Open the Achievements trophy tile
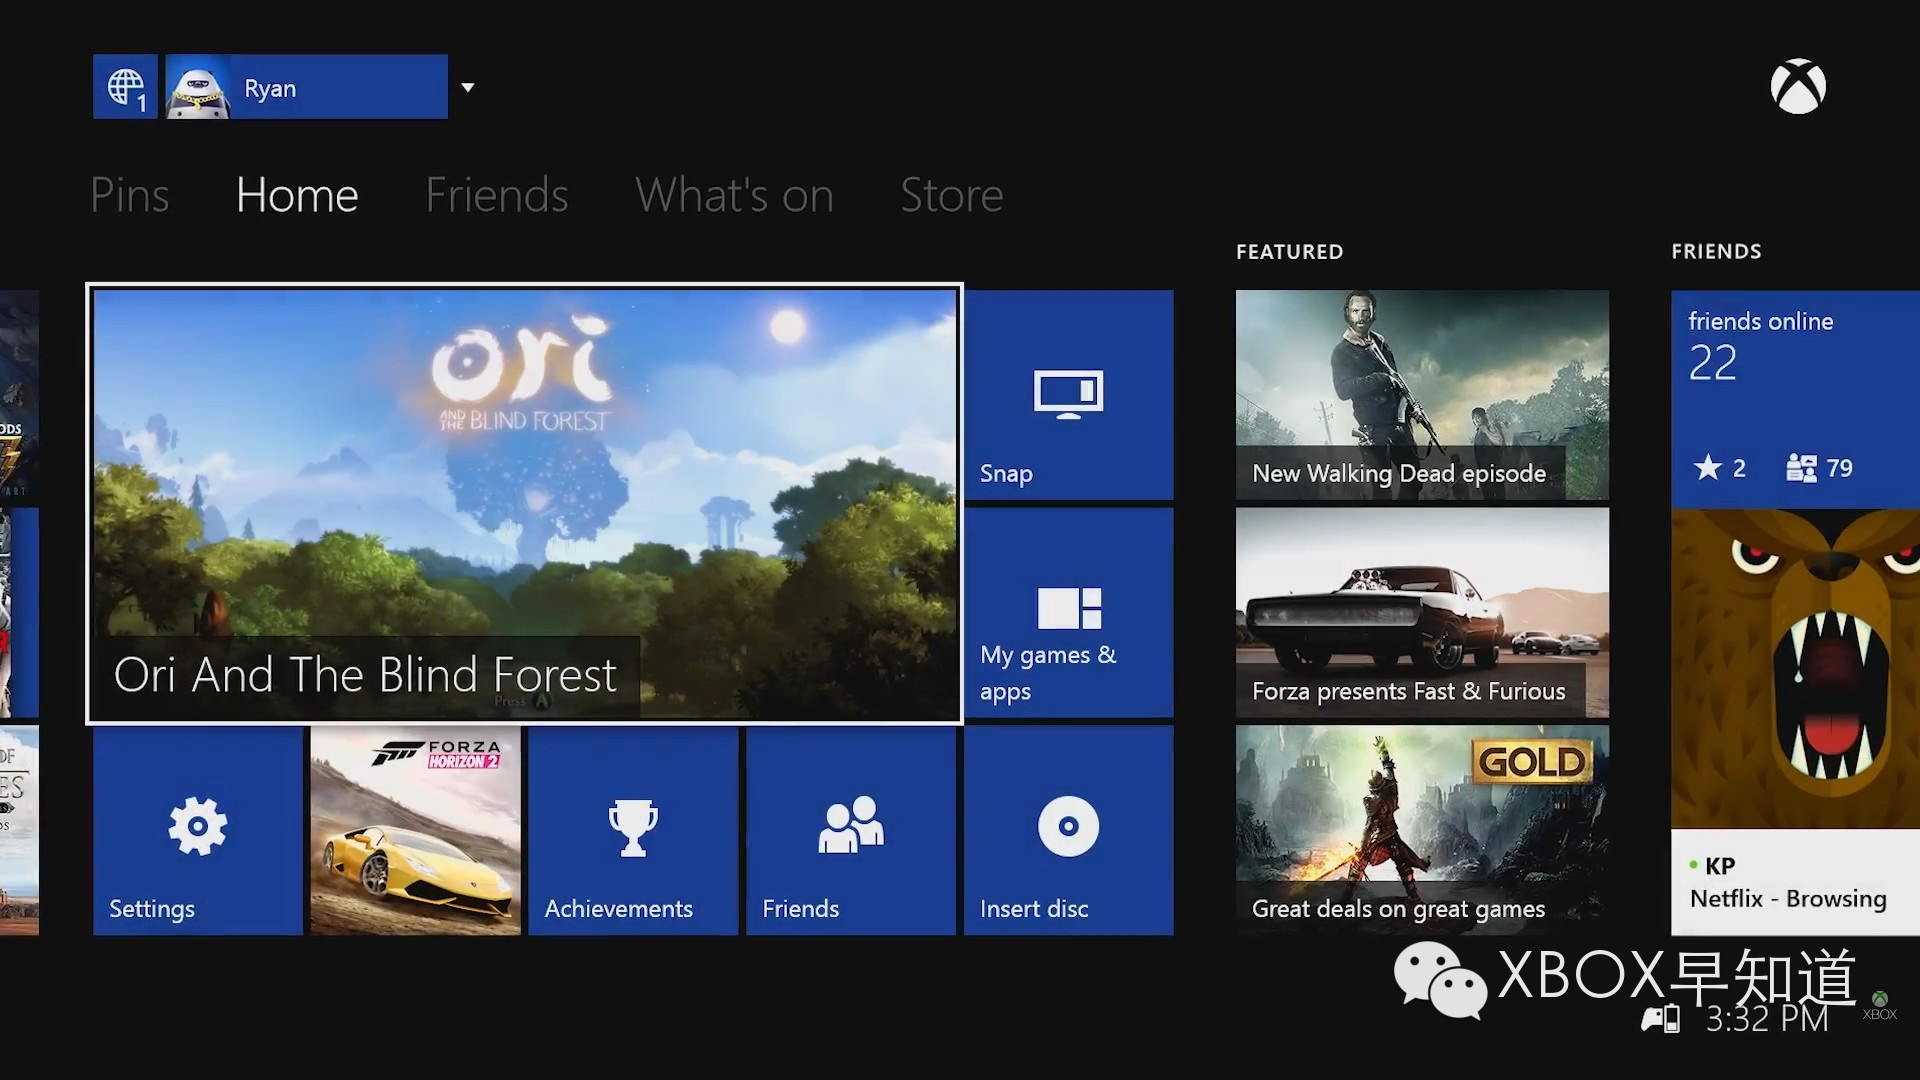The width and height of the screenshot is (1920, 1080). 632,830
